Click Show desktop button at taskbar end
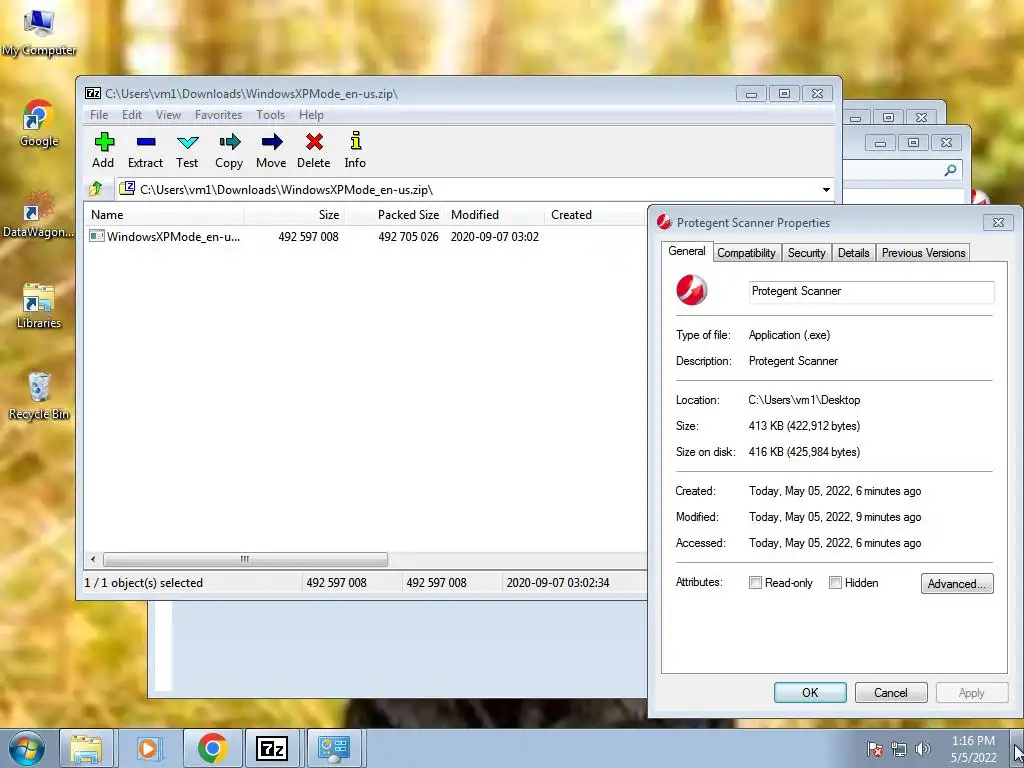The image size is (1024, 768). pyautogui.click(x=1019, y=748)
